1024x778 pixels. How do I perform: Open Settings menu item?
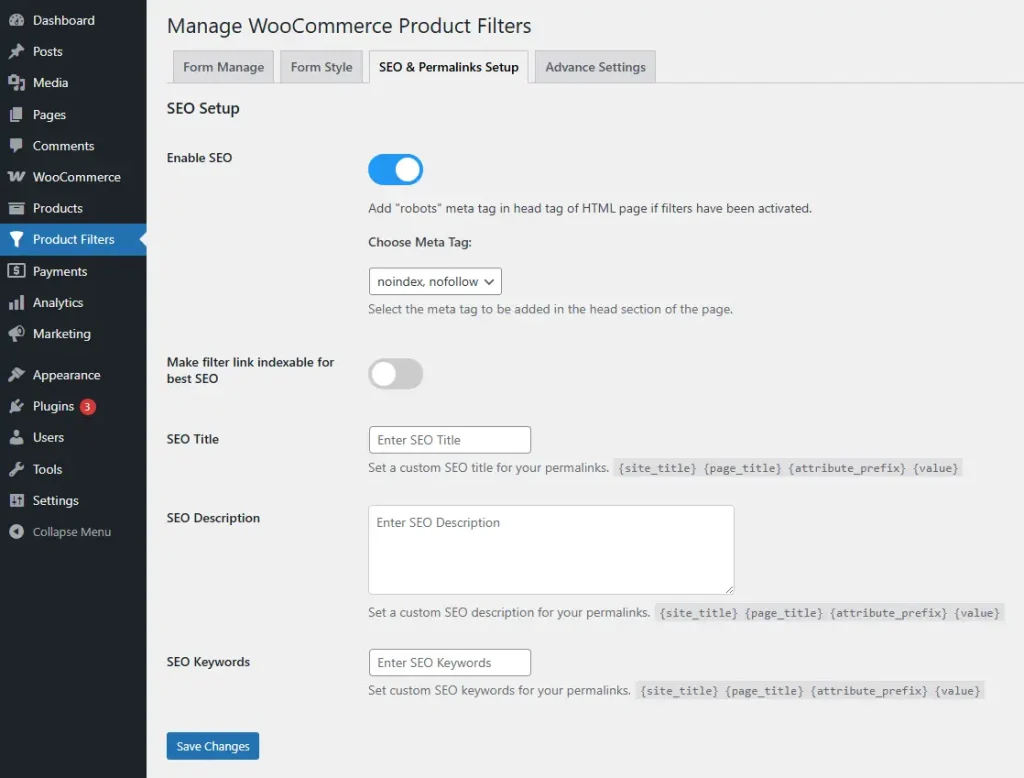coord(73,500)
